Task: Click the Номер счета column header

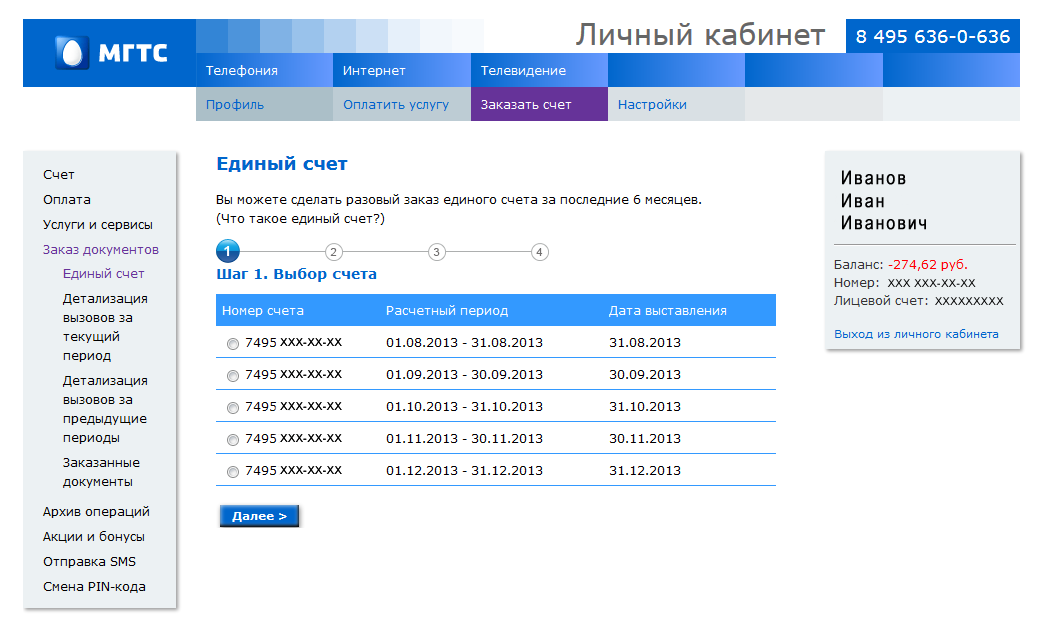Action: (263, 311)
